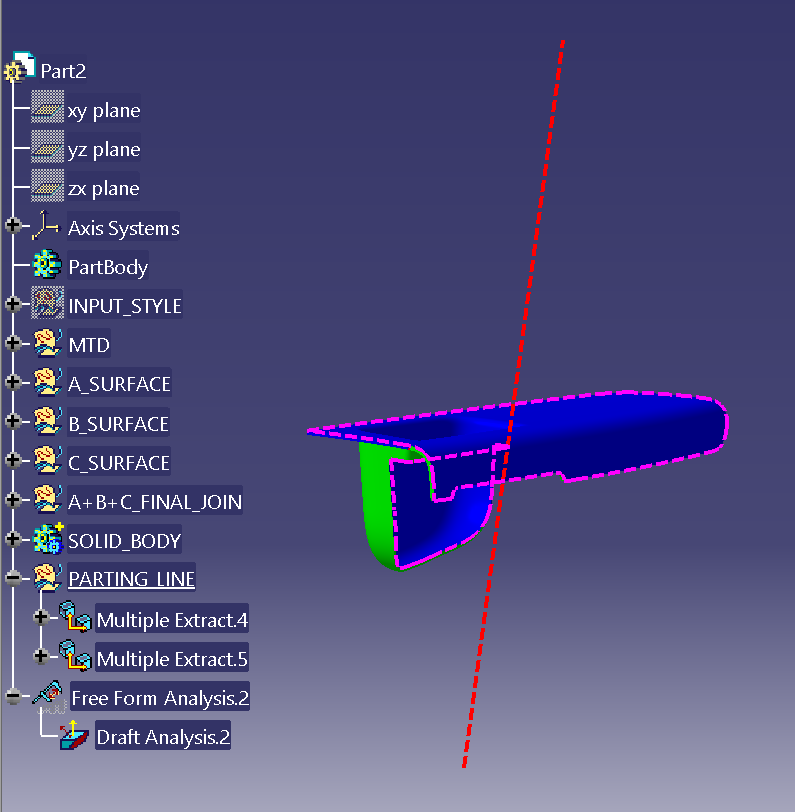Expand the SOLID_BODY node
Screen dimensions: 795x812
point(13,539)
